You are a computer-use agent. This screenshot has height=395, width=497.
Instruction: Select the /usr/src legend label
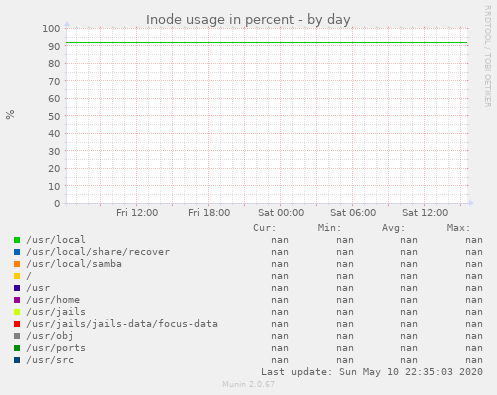[x=50, y=360]
